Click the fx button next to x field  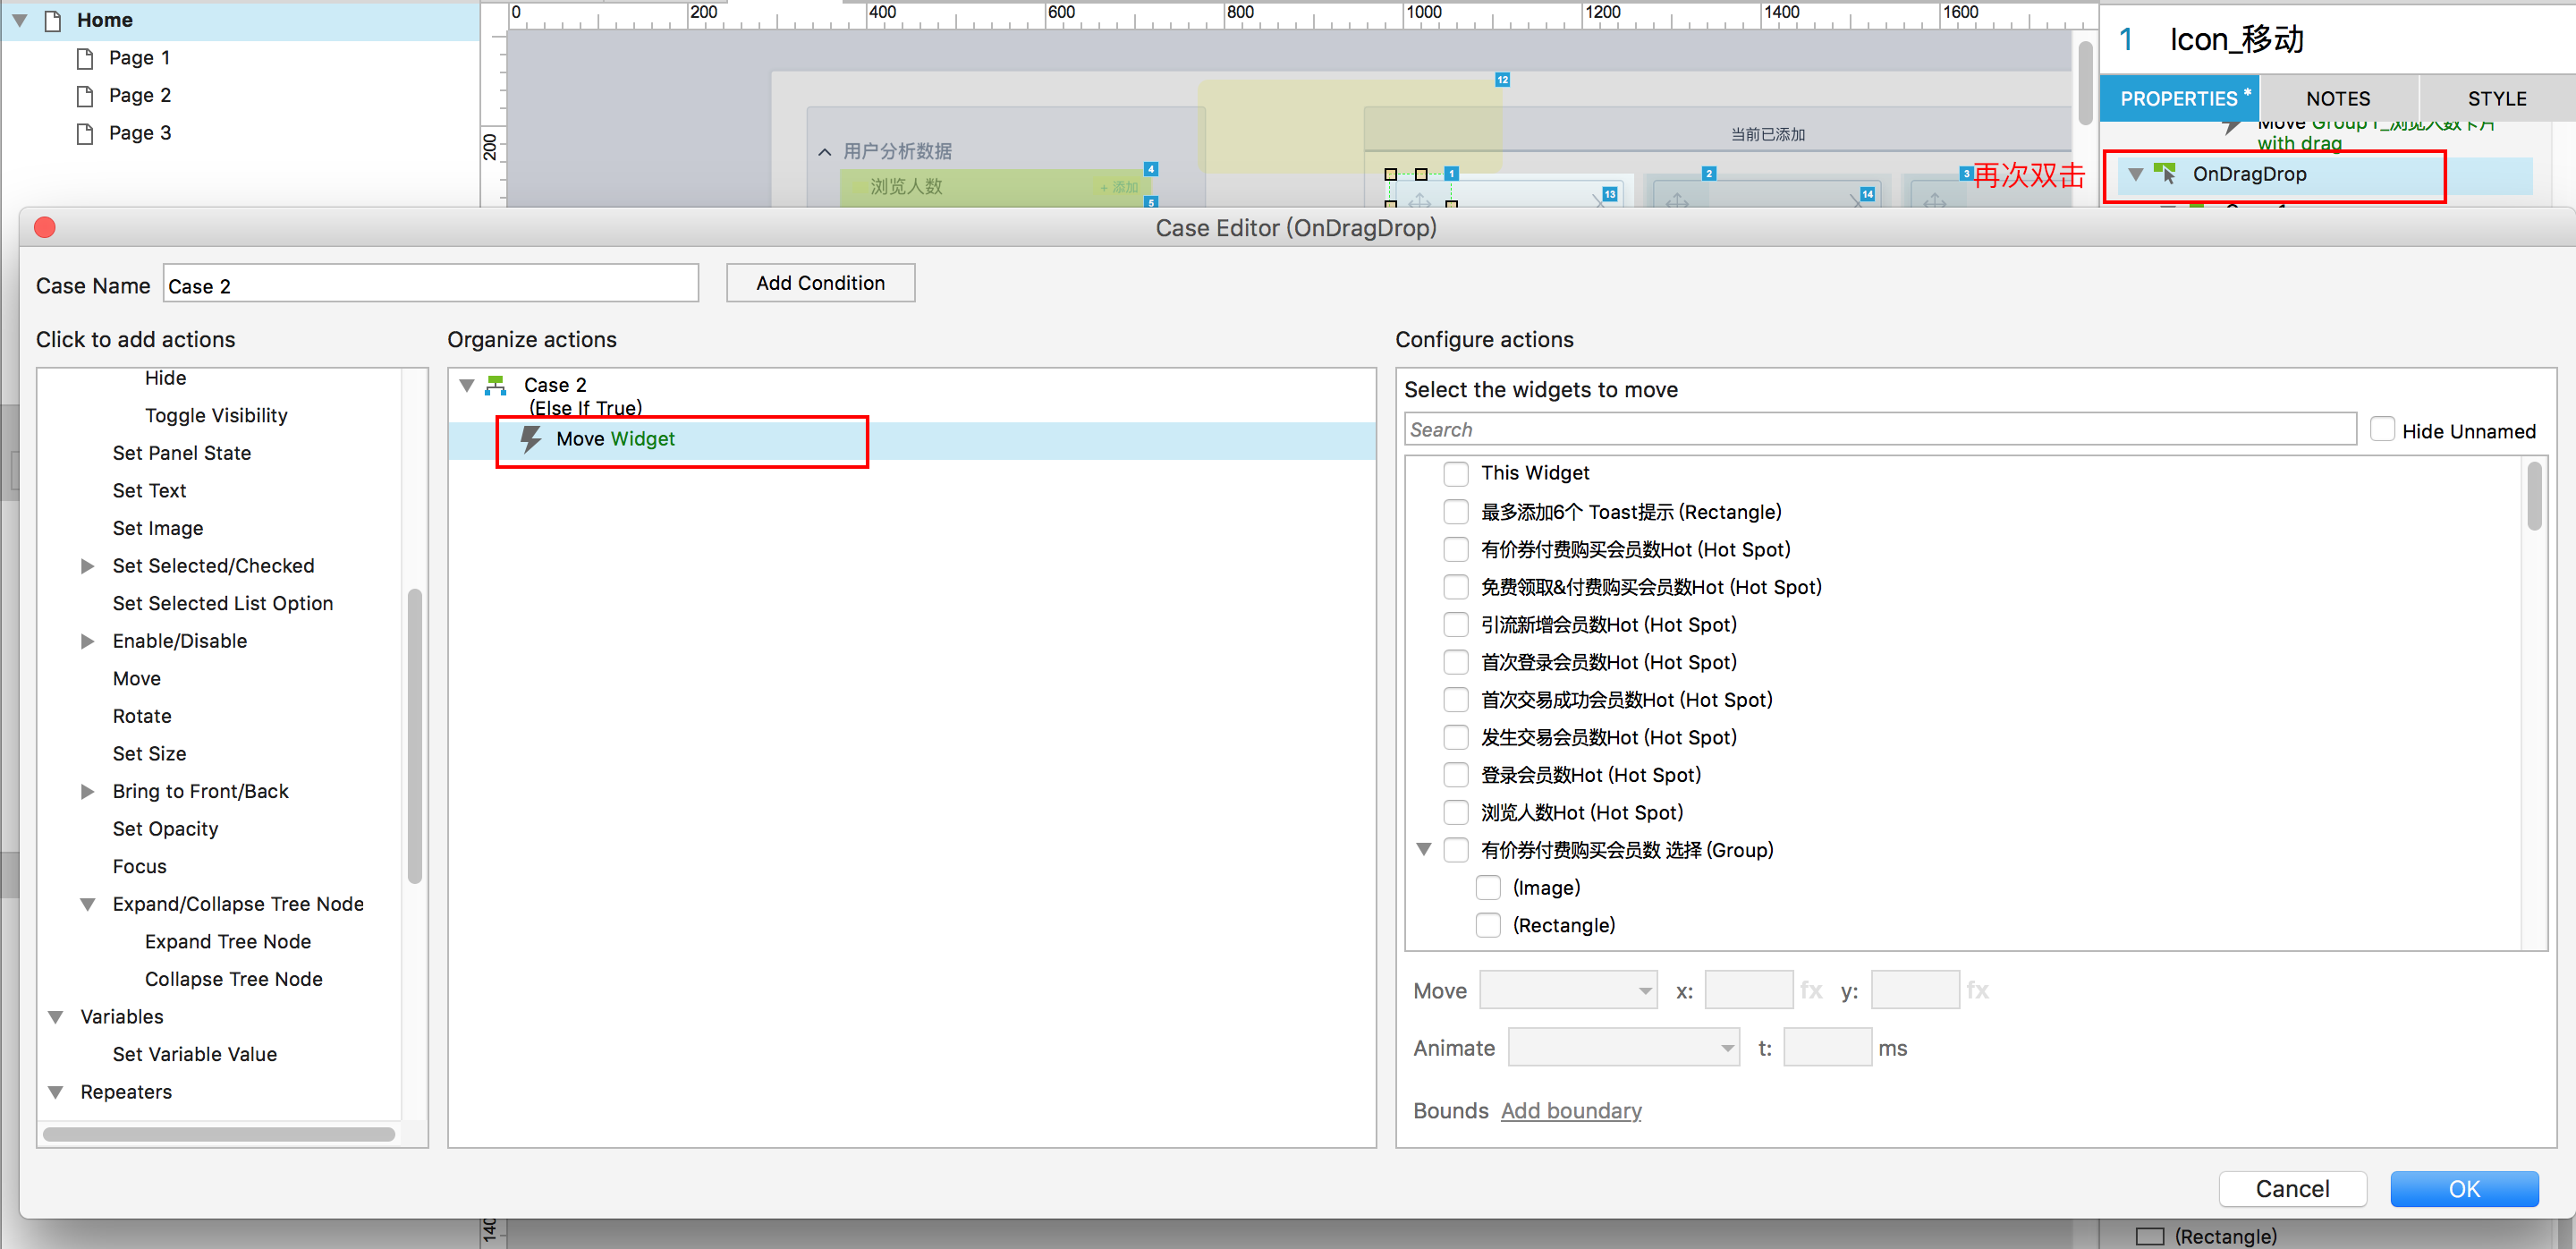(x=1811, y=990)
